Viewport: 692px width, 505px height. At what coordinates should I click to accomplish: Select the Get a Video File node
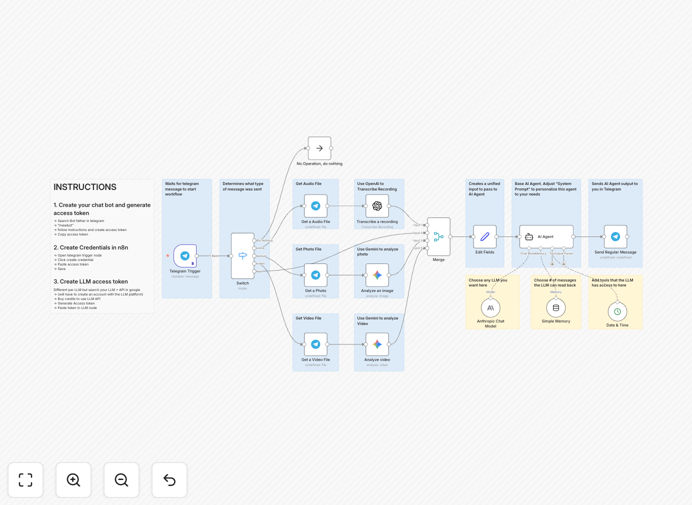click(316, 344)
